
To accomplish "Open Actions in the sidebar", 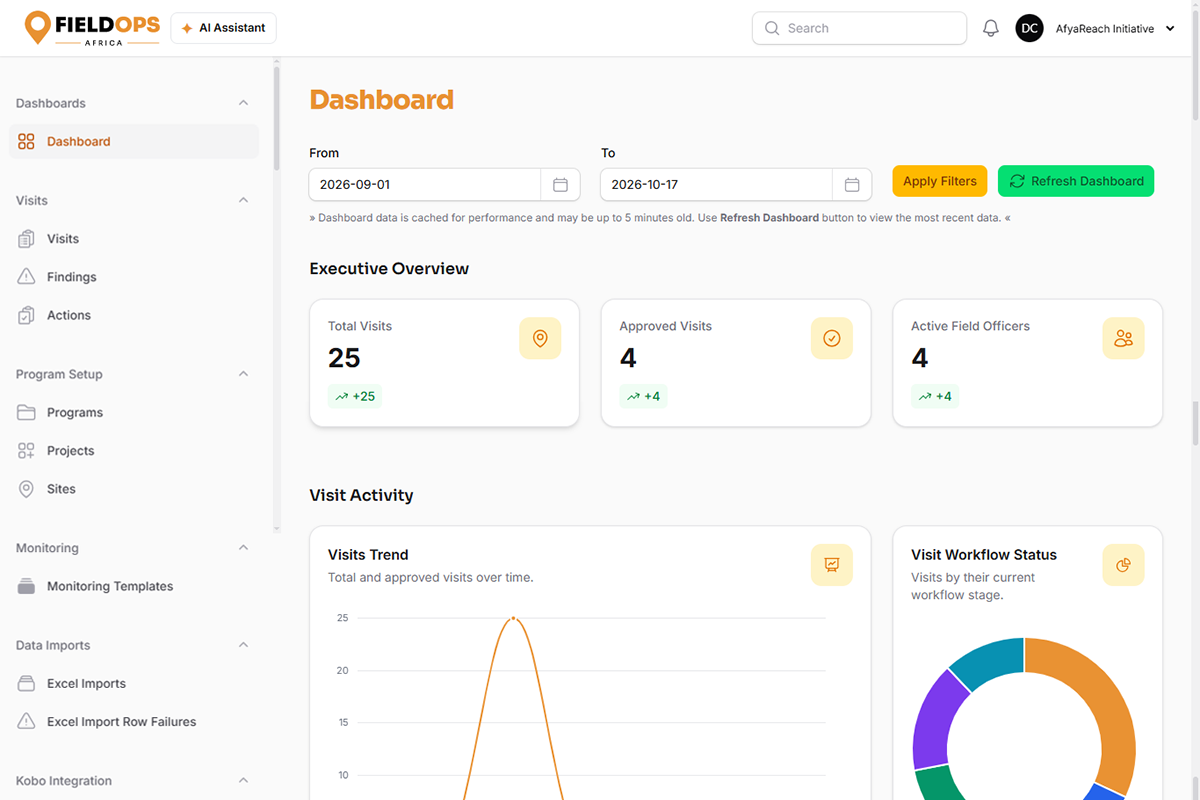I will (134, 315).
